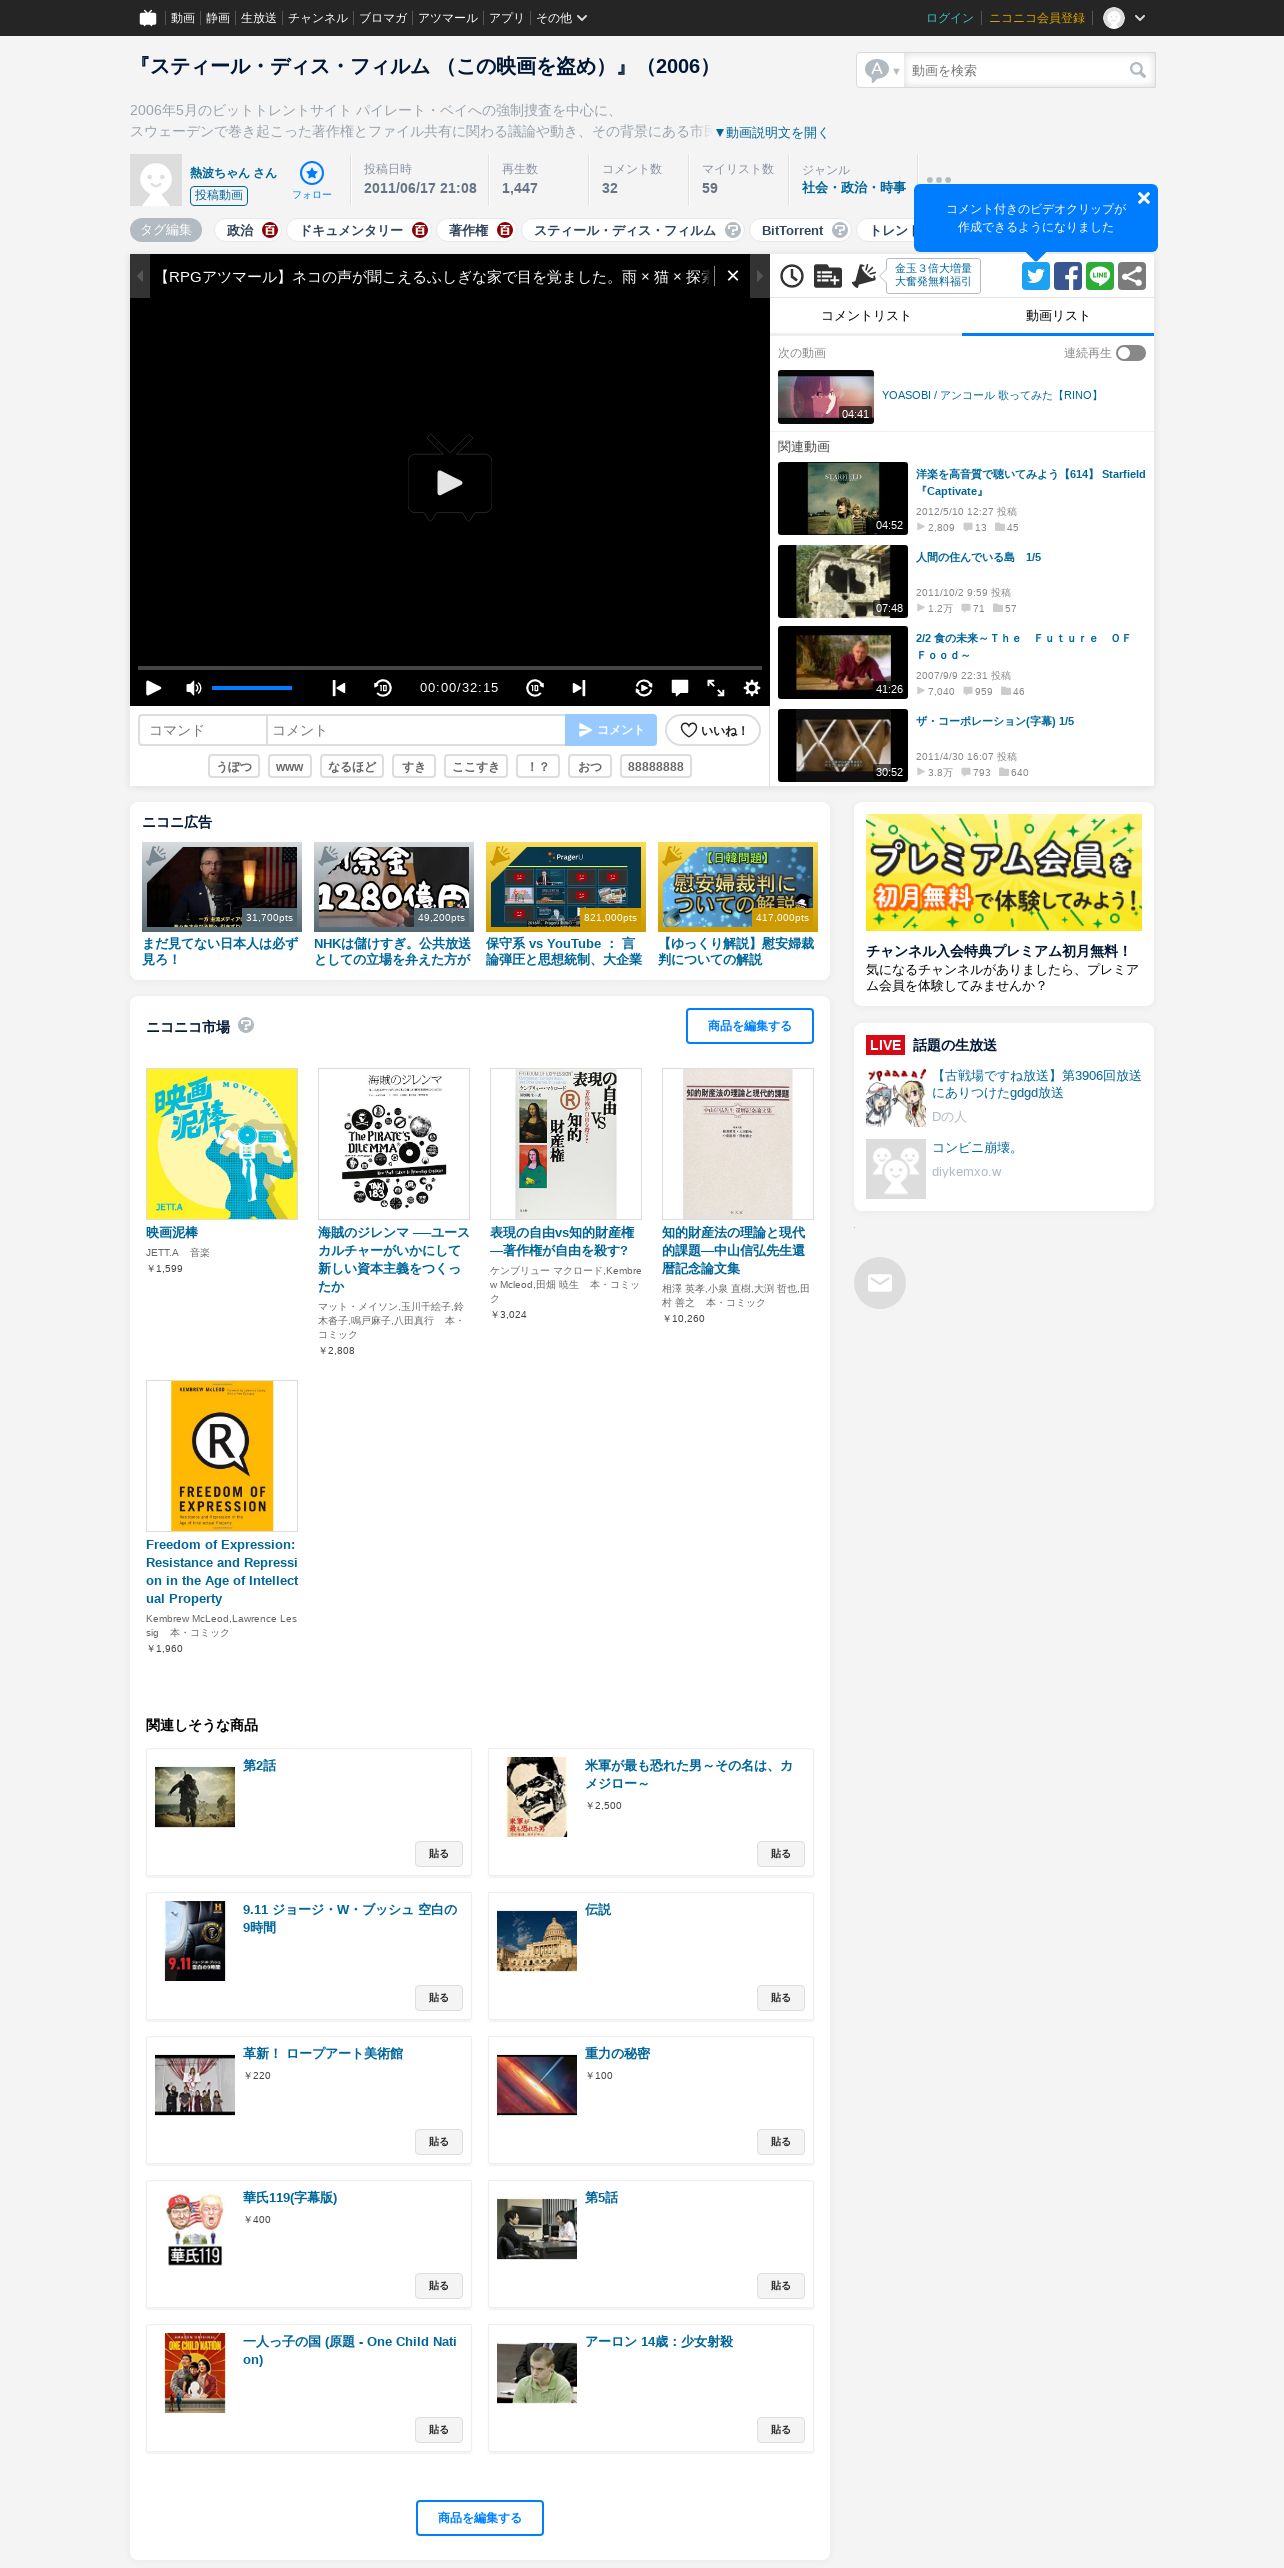Click the video seek bar
1284x2568 pixels.
(x=450, y=667)
